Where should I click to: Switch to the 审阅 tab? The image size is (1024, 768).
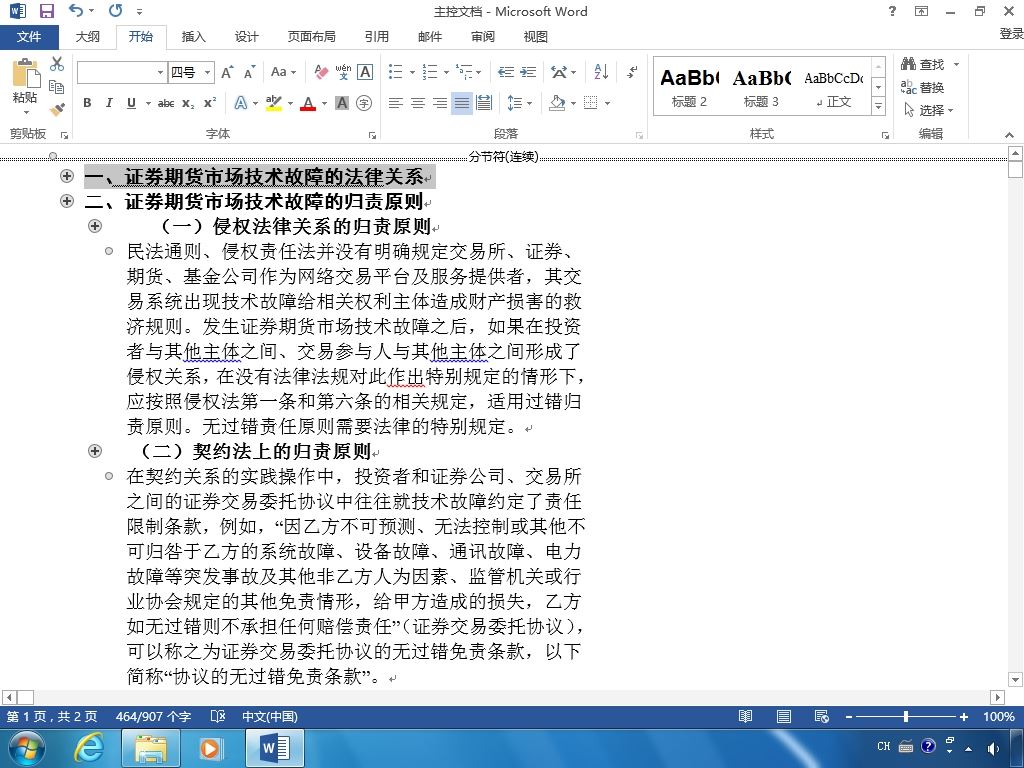pyautogui.click(x=483, y=37)
